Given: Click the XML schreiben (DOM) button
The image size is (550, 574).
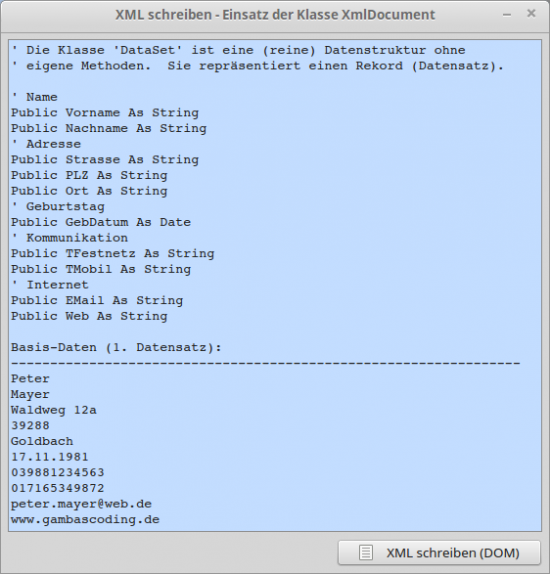Looking at the screenshot, I should point(439,552).
